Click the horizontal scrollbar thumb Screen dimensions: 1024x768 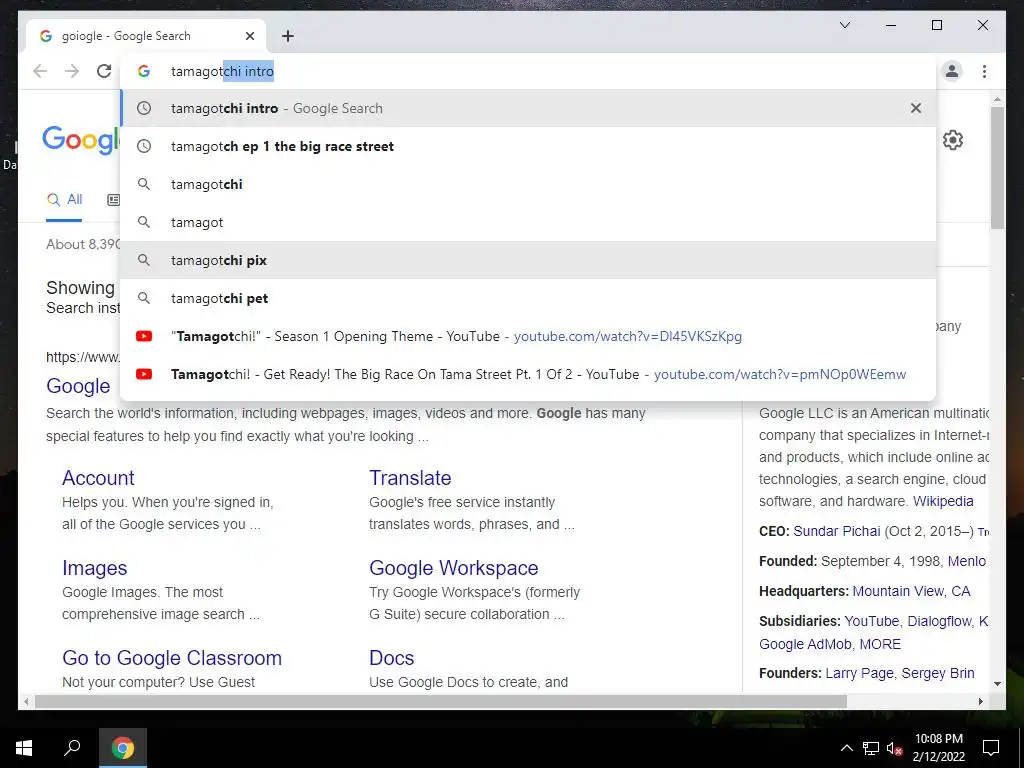coord(440,701)
